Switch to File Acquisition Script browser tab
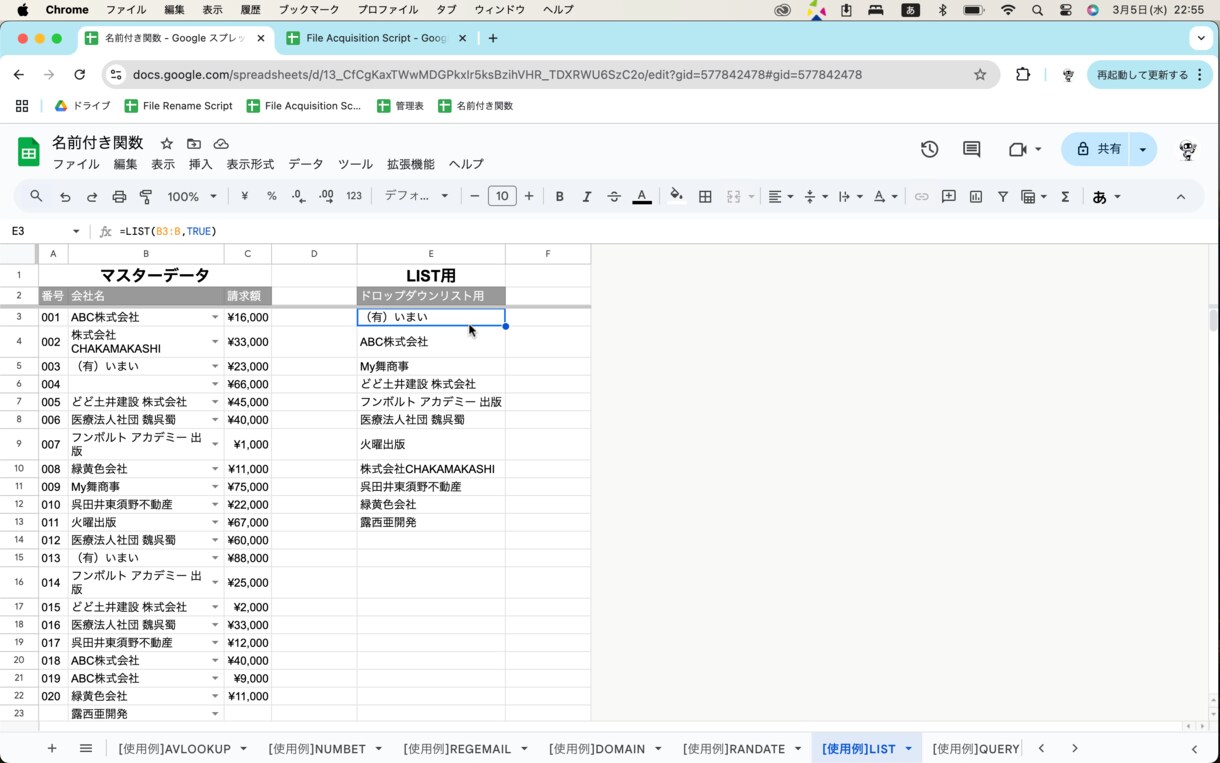The width and height of the screenshot is (1220, 763). tap(375, 38)
